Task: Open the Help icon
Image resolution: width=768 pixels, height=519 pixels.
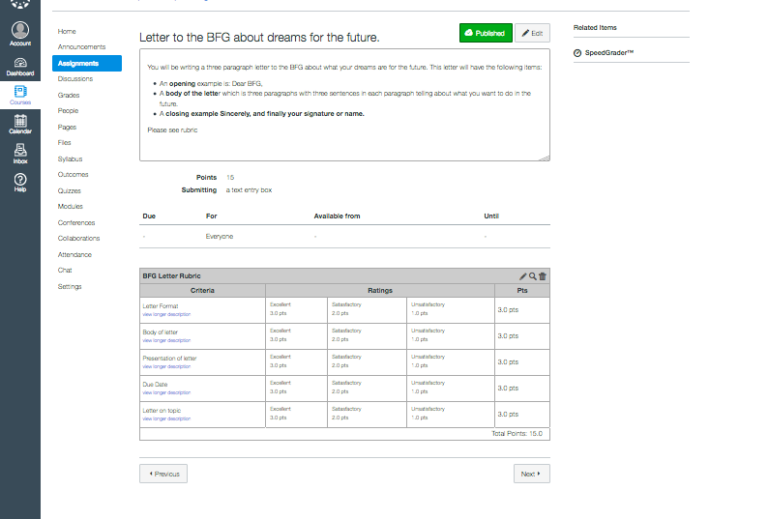Action: coord(20,182)
